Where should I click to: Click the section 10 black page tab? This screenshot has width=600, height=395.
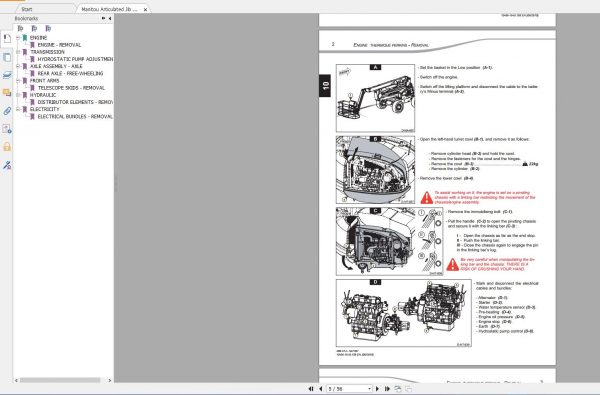325,85
